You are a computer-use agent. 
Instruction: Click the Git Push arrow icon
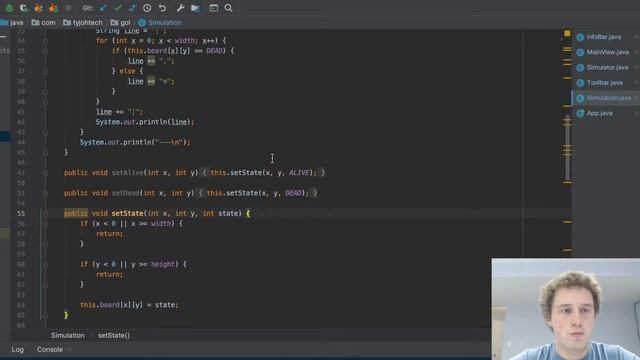[132, 8]
